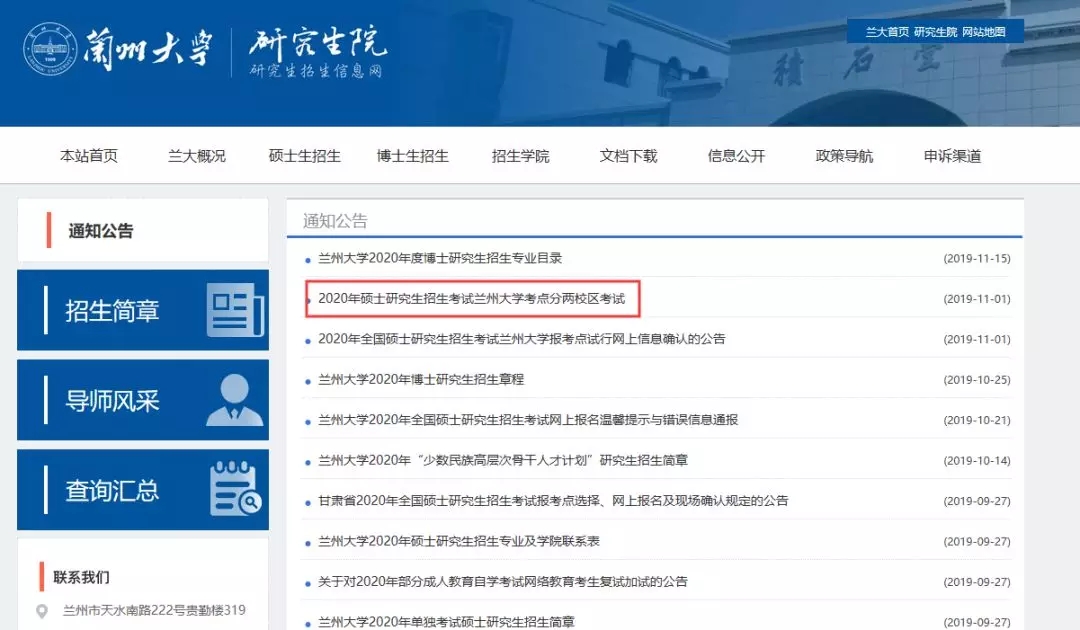Open the 博士生招生 menu
Image resolution: width=1080 pixels, height=630 pixels.
[x=413, y=156]
